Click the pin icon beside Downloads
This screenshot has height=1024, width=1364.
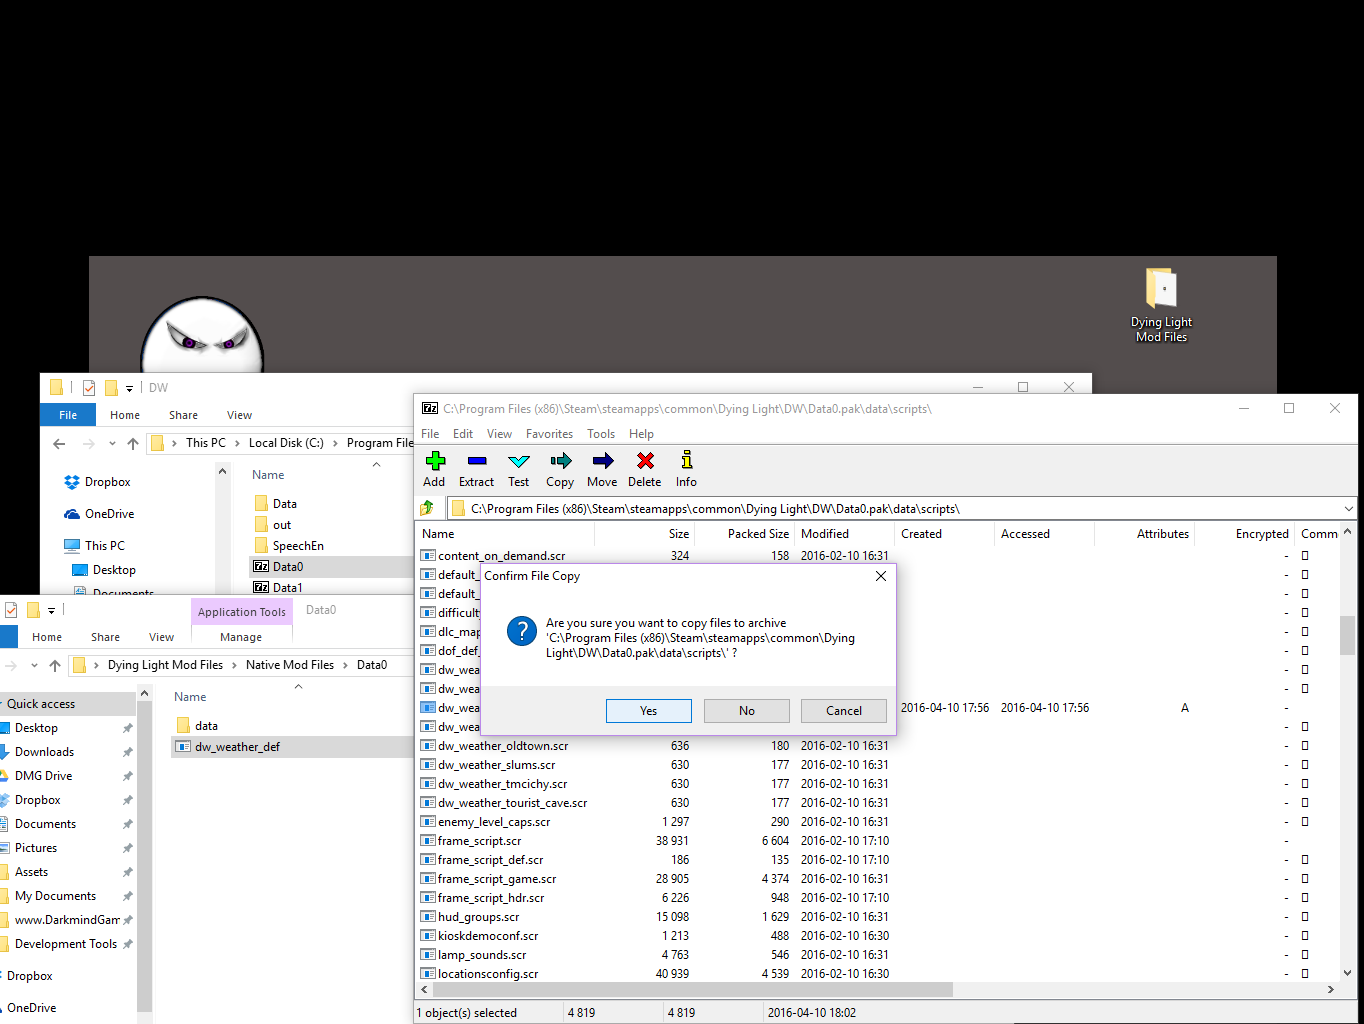(x=127, y=752)
